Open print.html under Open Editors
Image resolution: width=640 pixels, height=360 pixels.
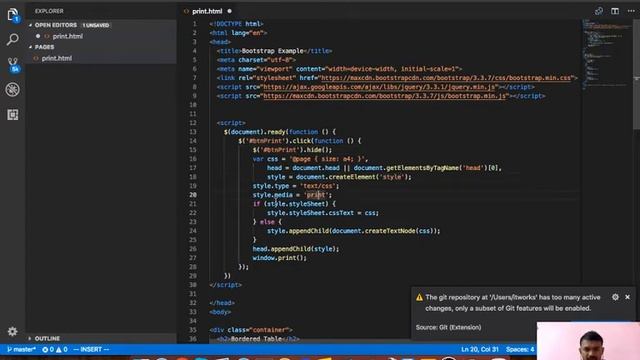[67, 36]
